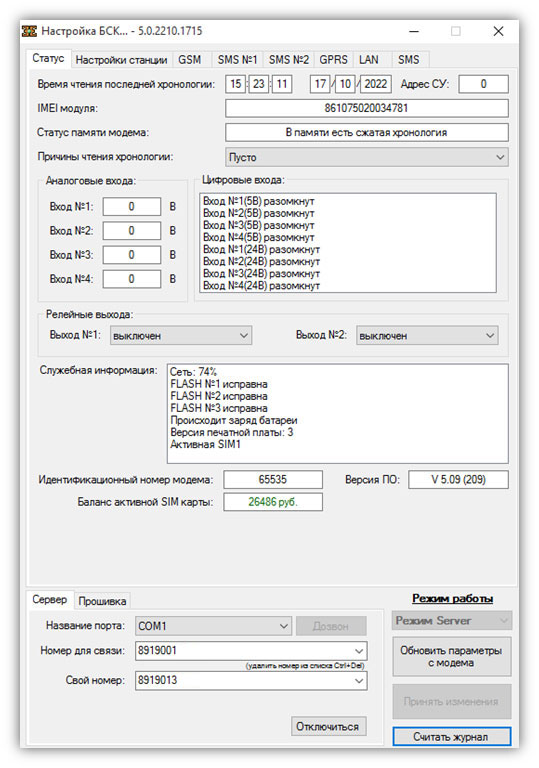Click the day field showing 17
Screen dimensions: 539x768
320,84
